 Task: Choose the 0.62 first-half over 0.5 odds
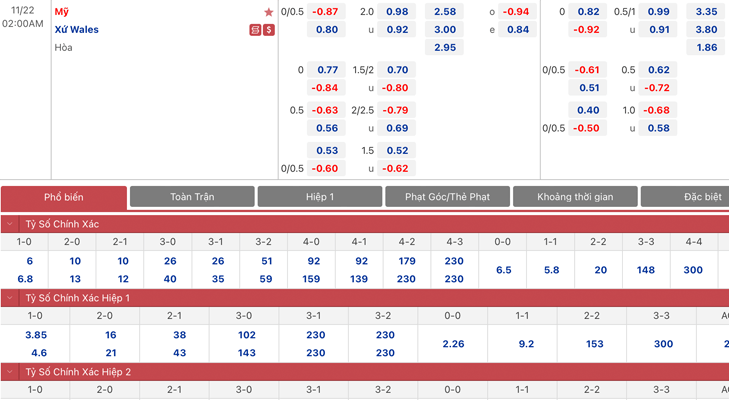coord(658,70)
